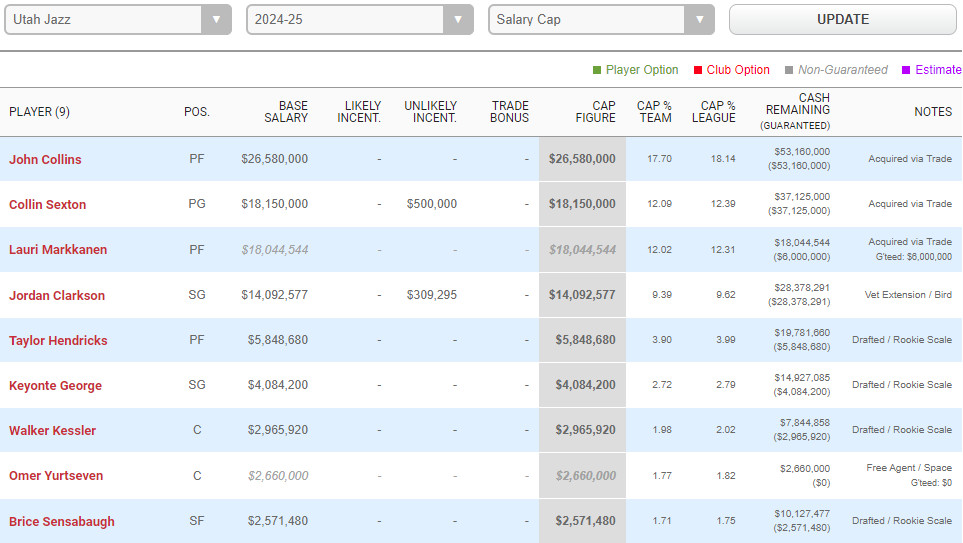Select Collin Sexton team cap percent 12.09
963x543 pixels.
coord(659,204)
